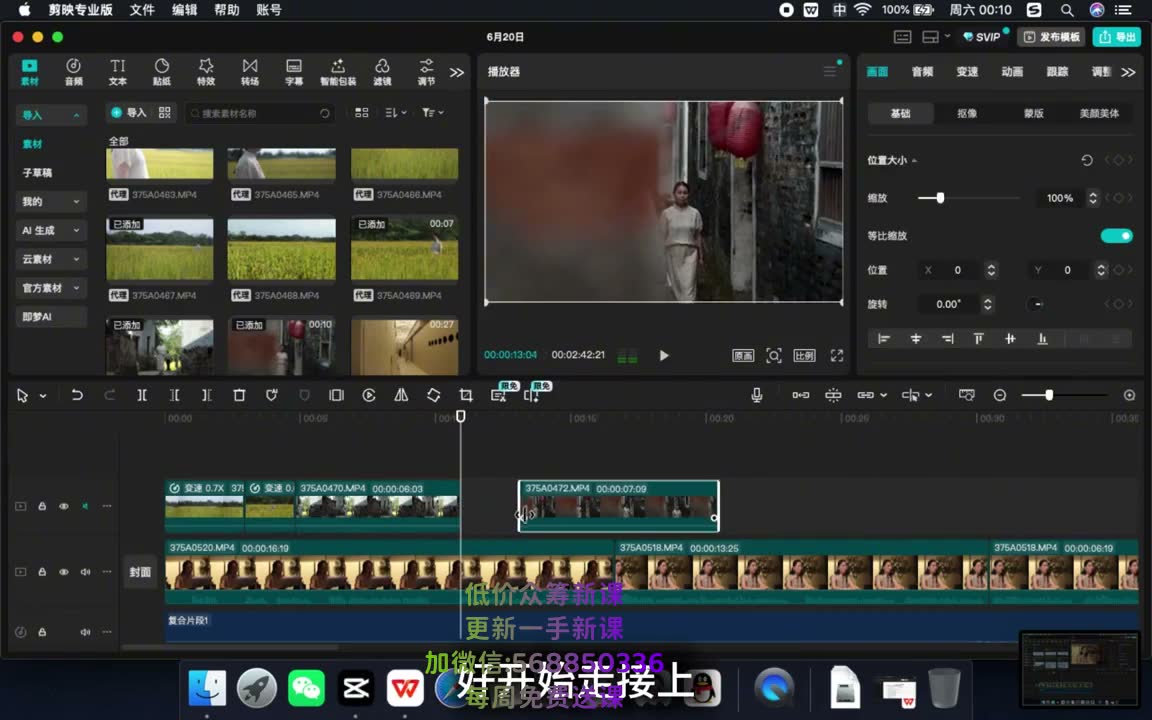Reset 位置大小 with the circular arrow
The image size is (1152, 720).
(x=1087, y=160)
